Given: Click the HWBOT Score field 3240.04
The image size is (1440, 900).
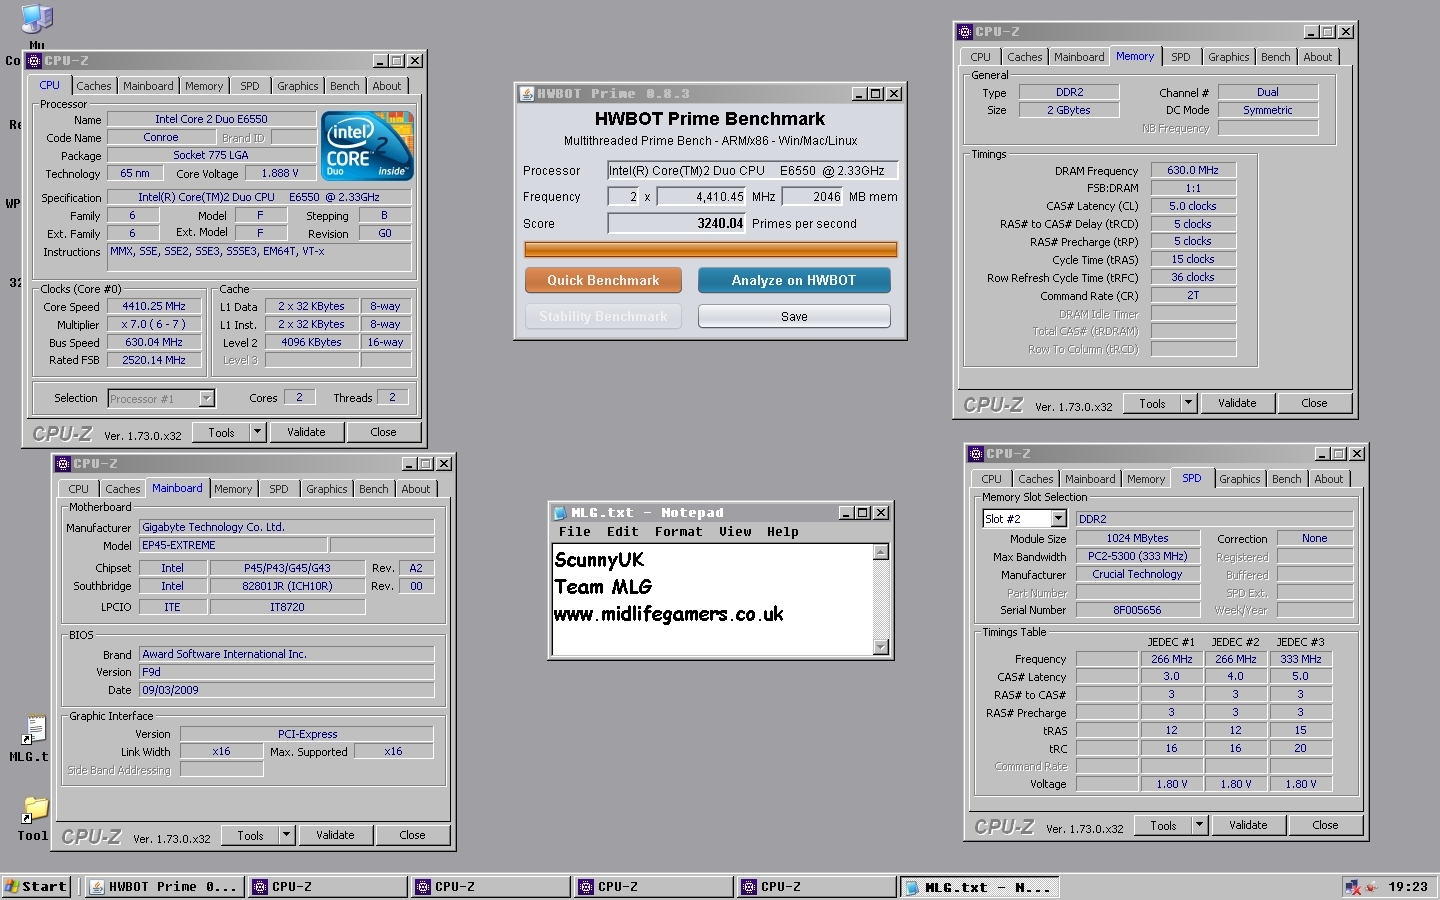Looking at the screenshot, I should coord(677,223).
